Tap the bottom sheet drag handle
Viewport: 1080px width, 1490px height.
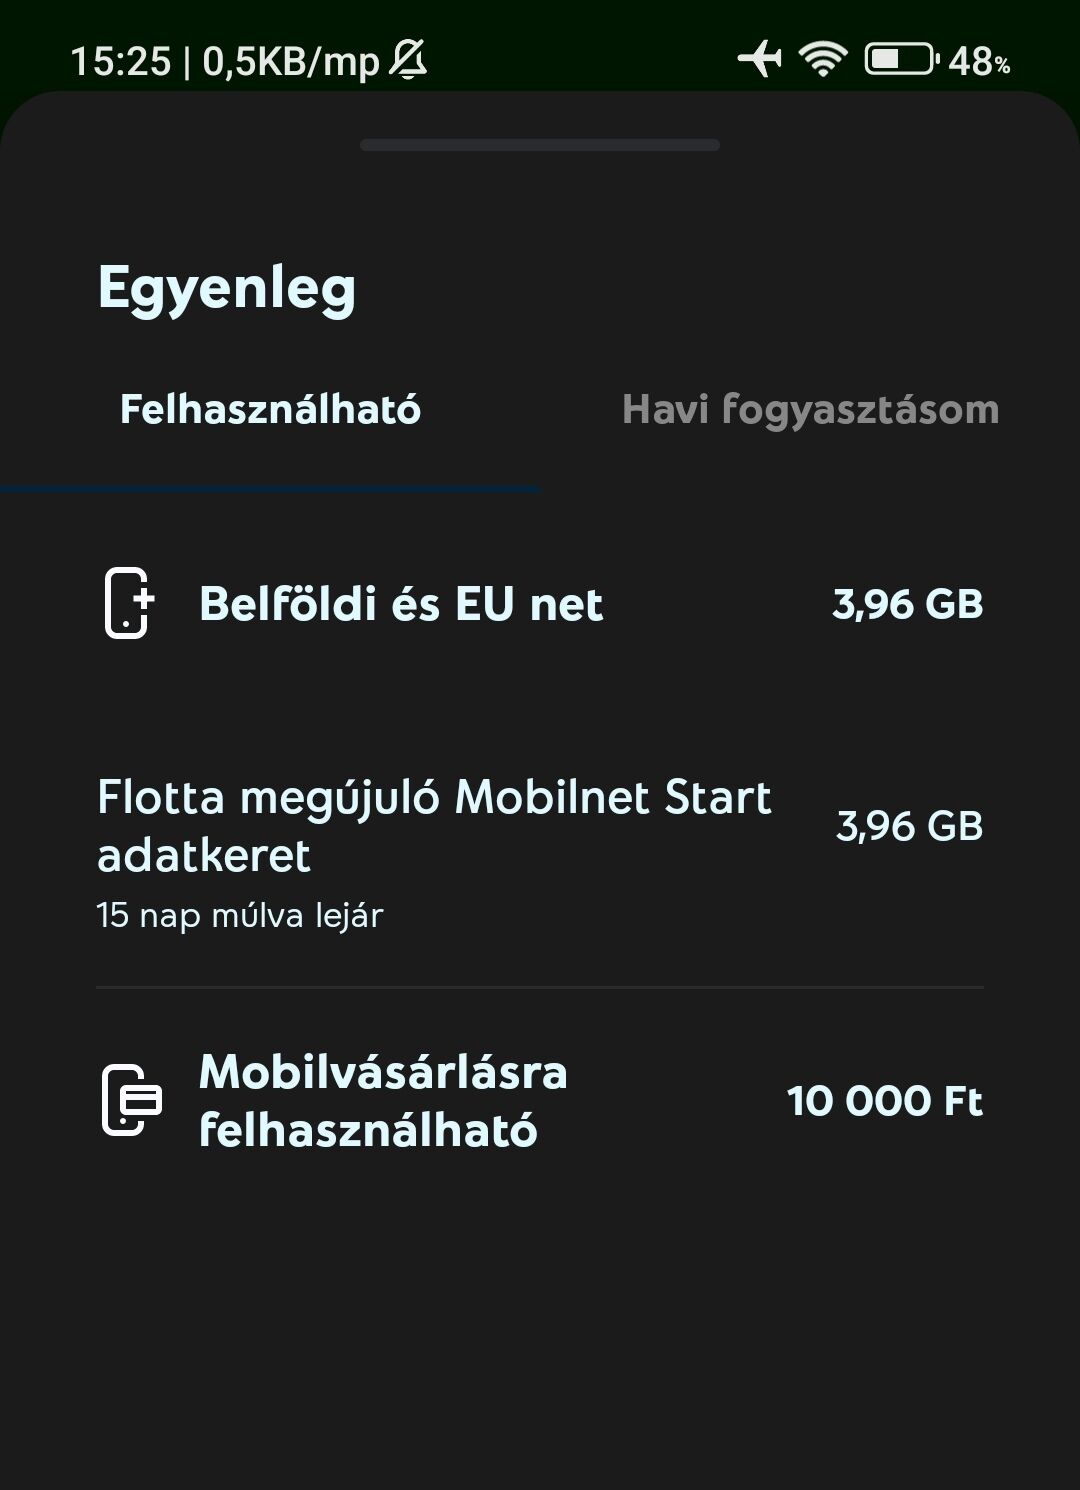[x=540, y=145]
